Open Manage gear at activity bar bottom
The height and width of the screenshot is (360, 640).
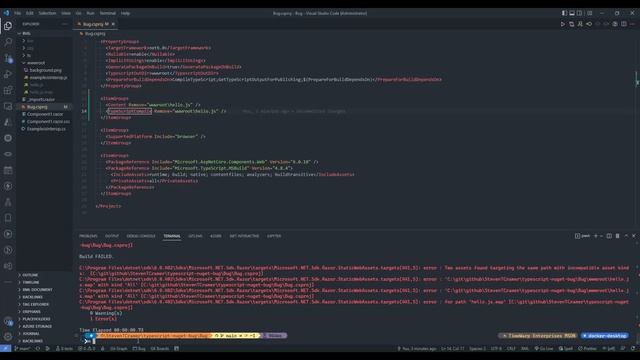tap(8, 336)
